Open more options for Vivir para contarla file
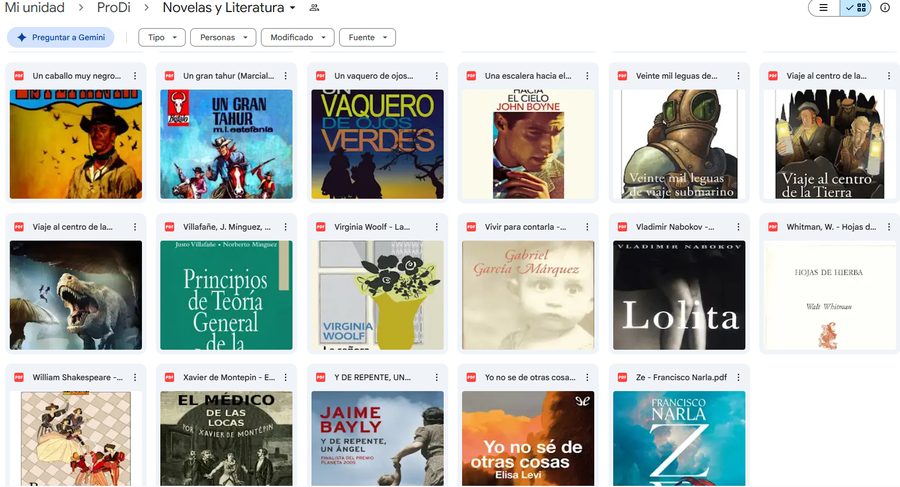This screenshot has width=900, height=487. 587,227
